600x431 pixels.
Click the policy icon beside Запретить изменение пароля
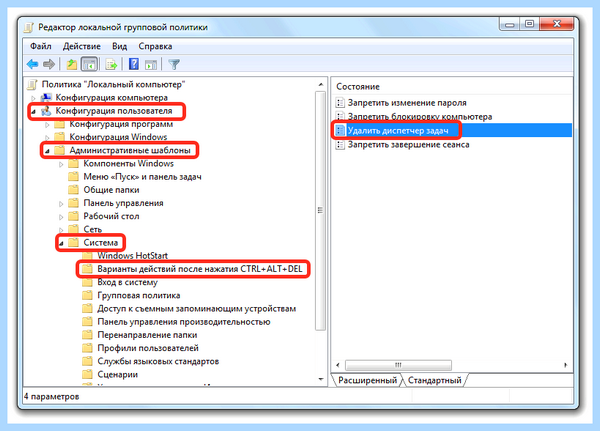[340, 103]
